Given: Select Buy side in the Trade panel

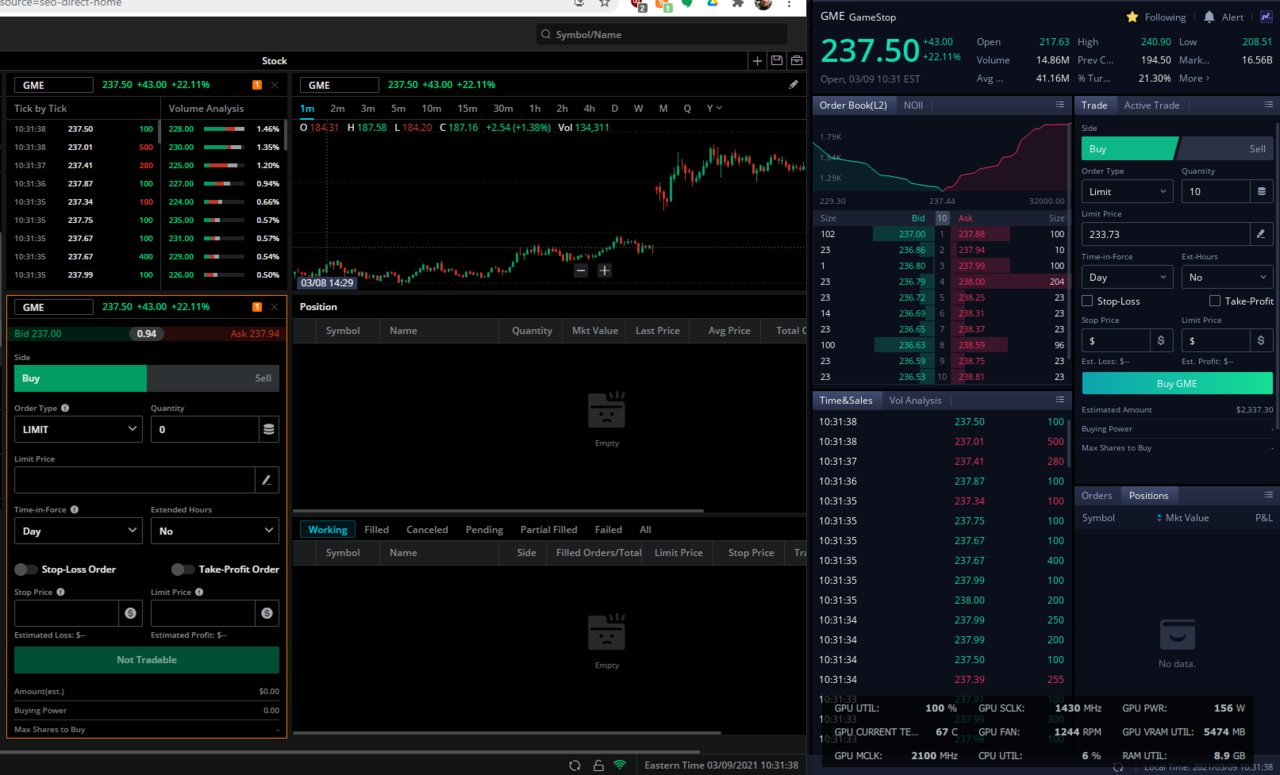Looking at the screenshot, I should pyautogui.click(x=1130, y=148).
